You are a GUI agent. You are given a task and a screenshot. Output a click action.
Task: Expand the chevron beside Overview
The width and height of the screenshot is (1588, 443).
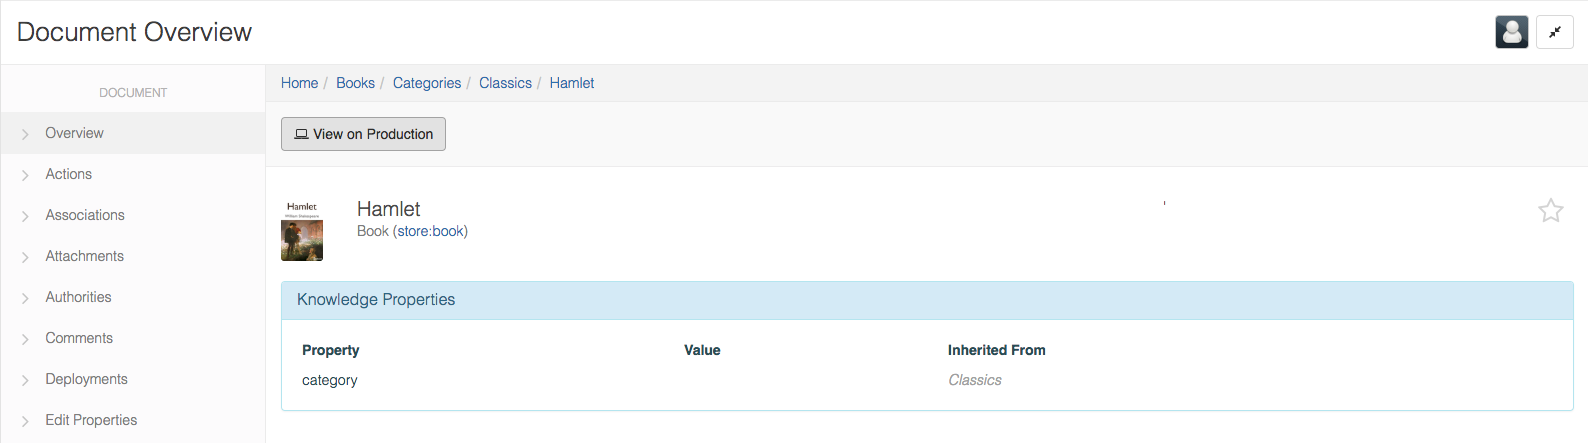25,134
